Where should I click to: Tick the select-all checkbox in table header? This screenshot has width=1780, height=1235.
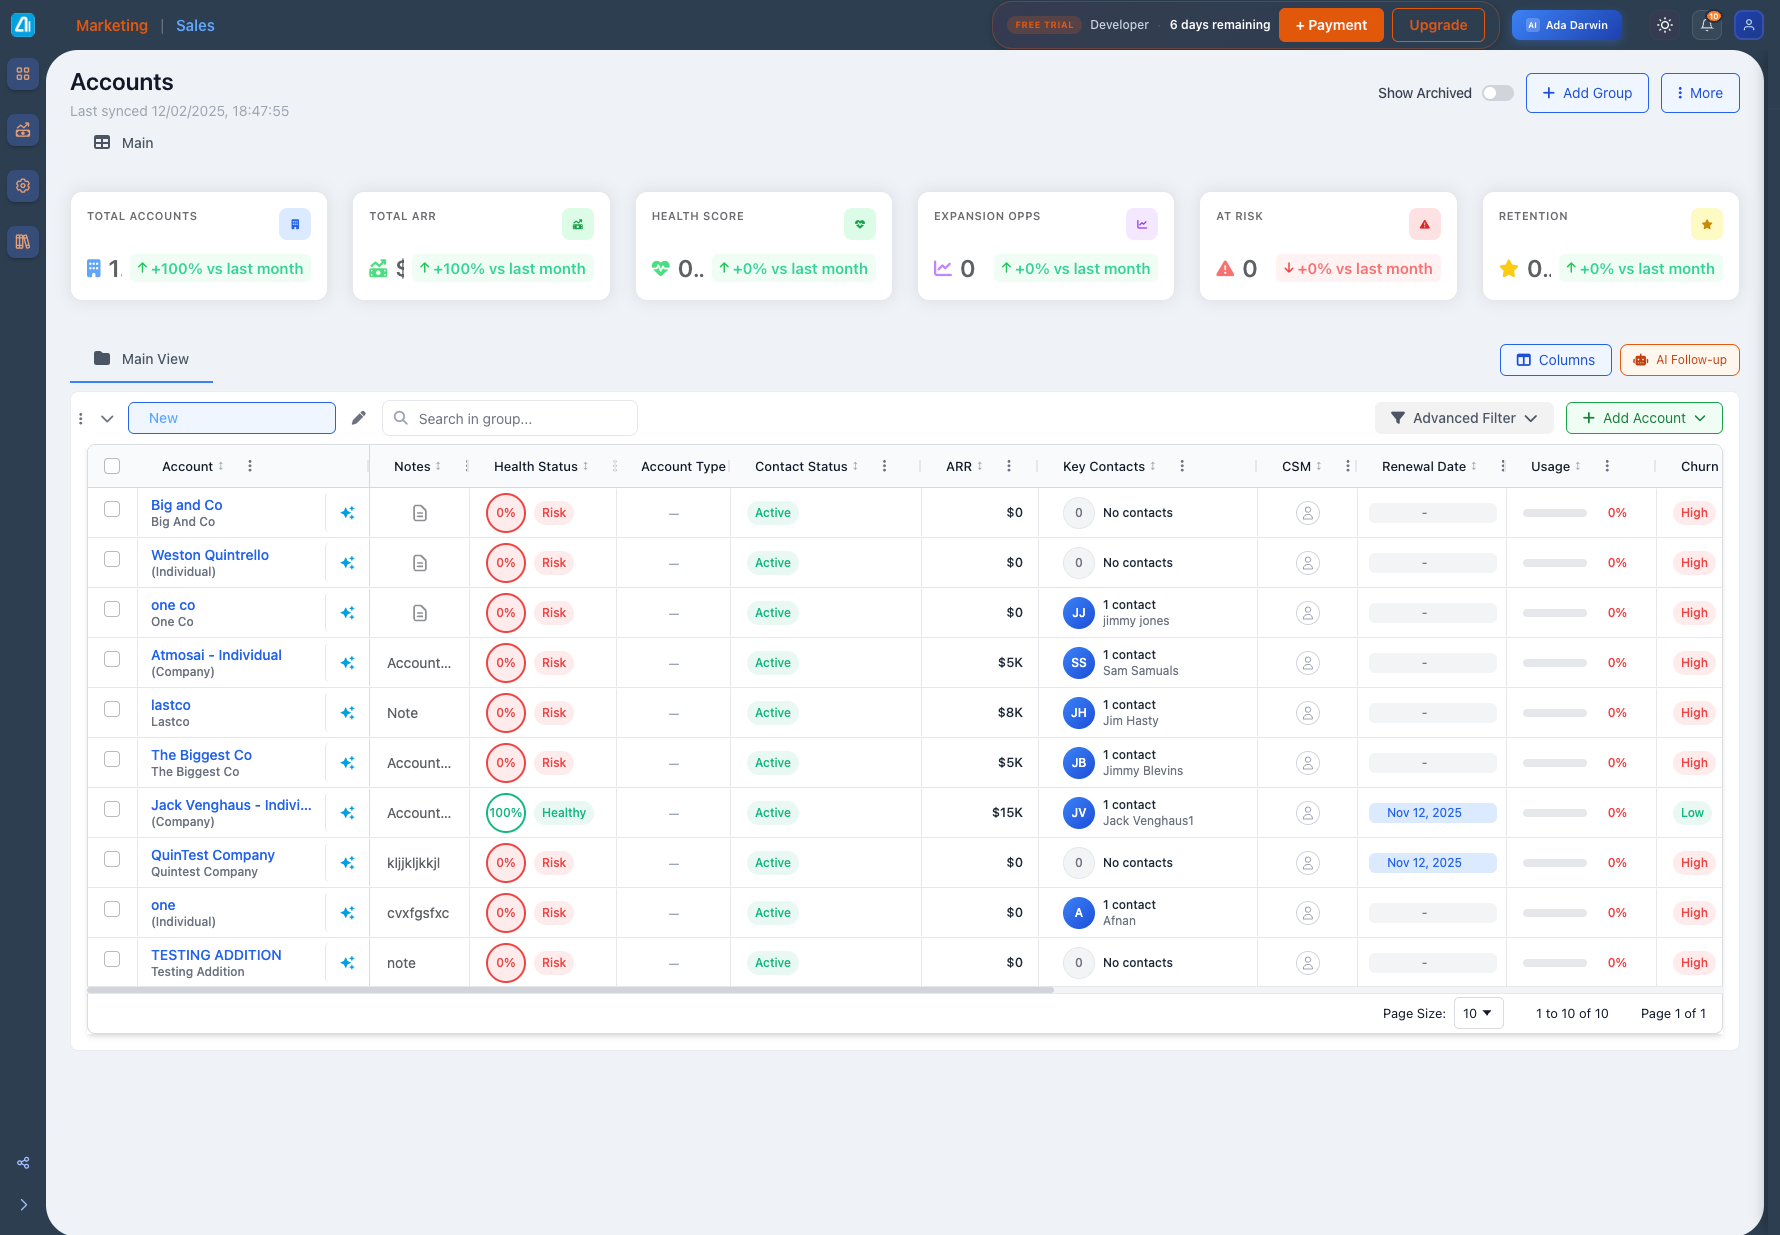pos(112,466)
